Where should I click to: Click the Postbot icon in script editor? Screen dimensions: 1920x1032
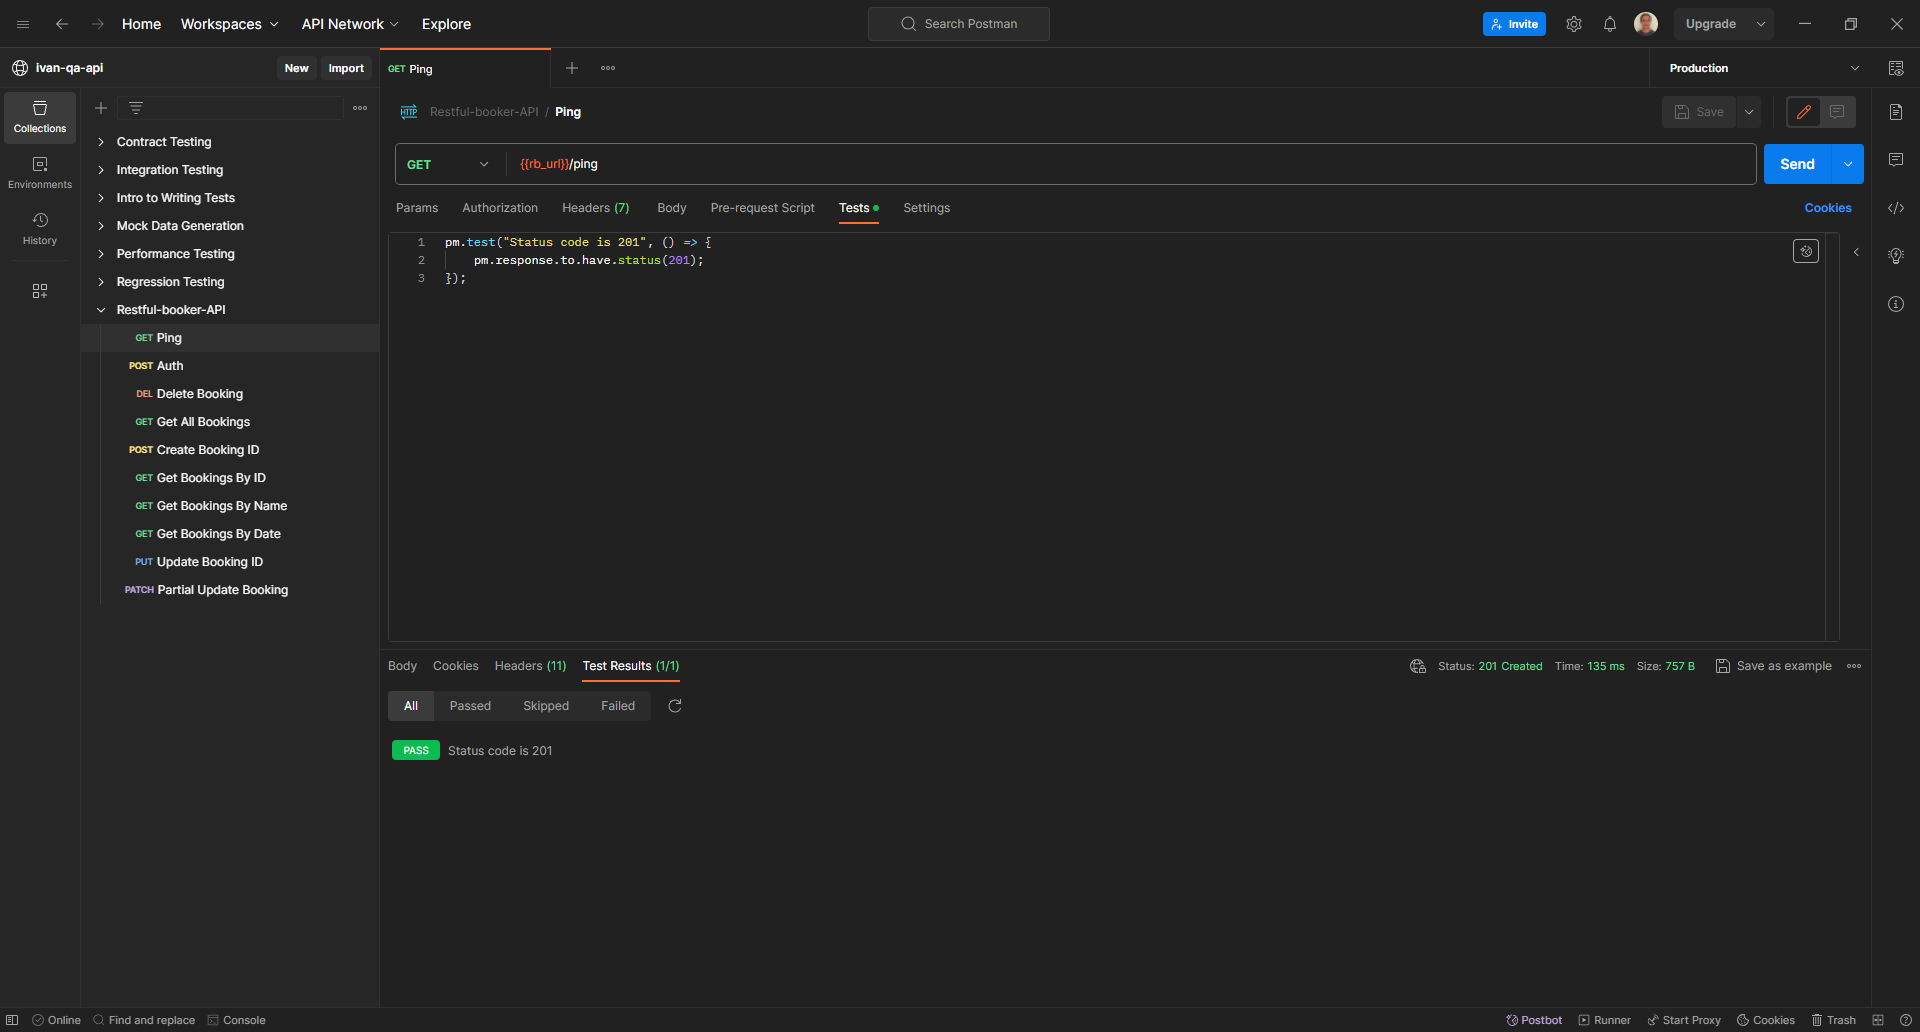[1806, 251]
